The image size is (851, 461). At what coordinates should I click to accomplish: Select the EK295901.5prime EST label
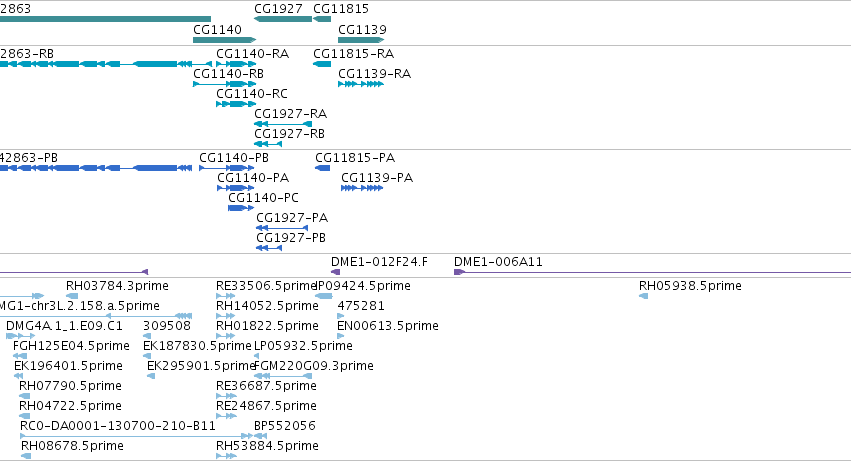pyautogui.click(x=201, y=366)
